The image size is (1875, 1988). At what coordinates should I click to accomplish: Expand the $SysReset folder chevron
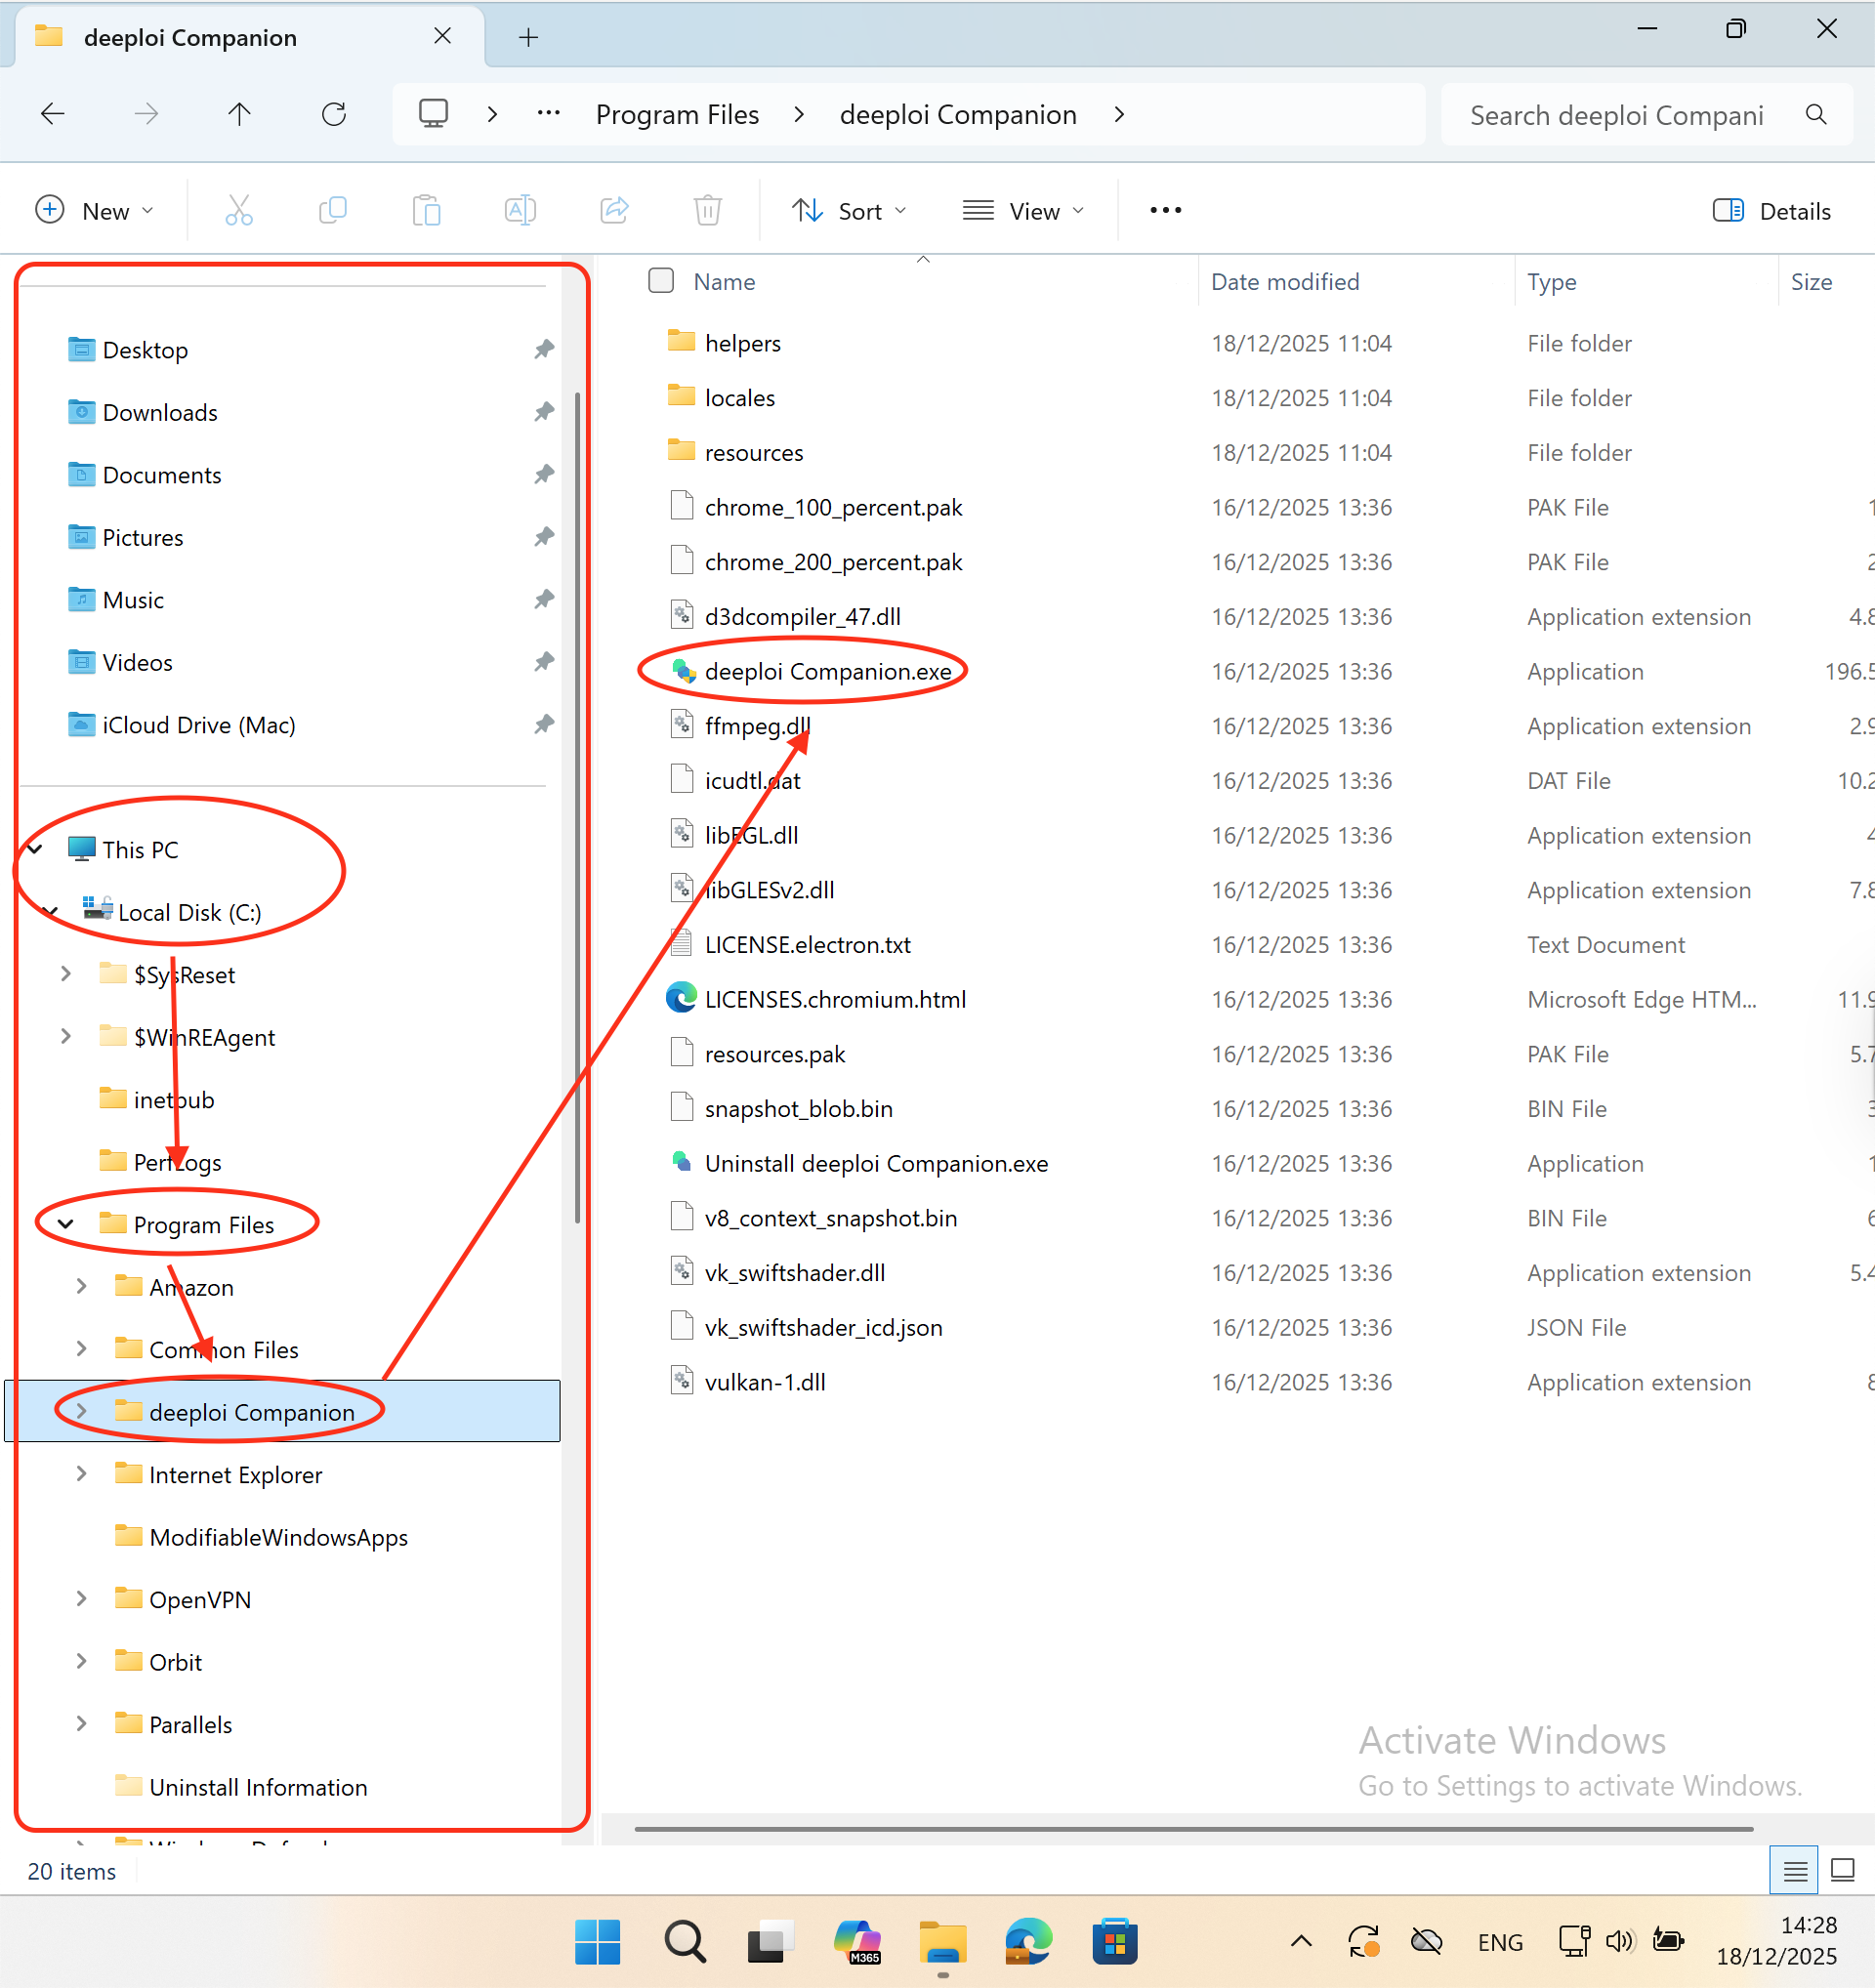pos(66,974)
